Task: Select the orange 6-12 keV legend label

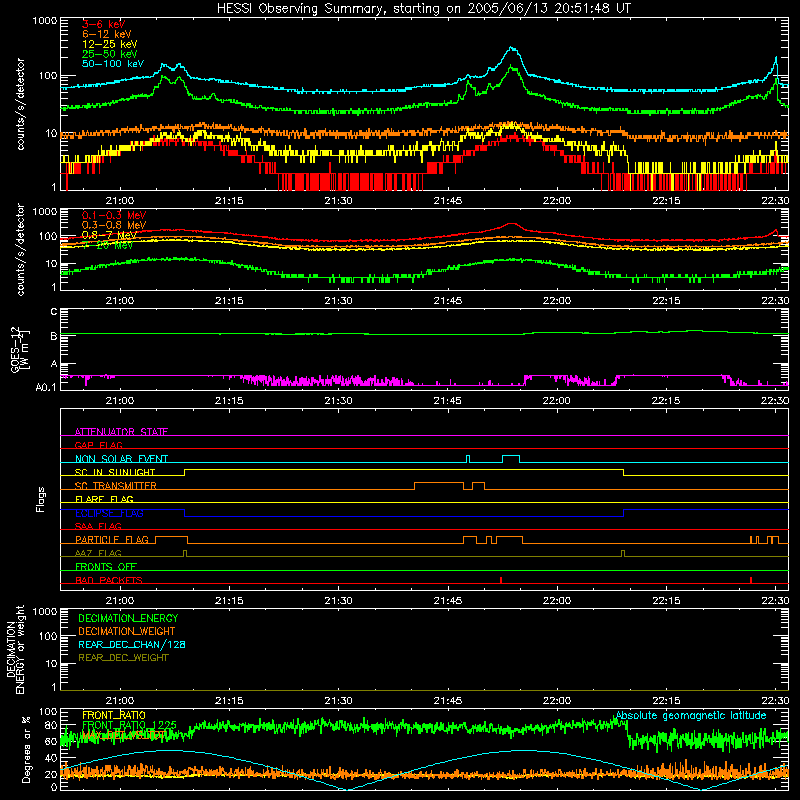Action: [x=106, y=34]
